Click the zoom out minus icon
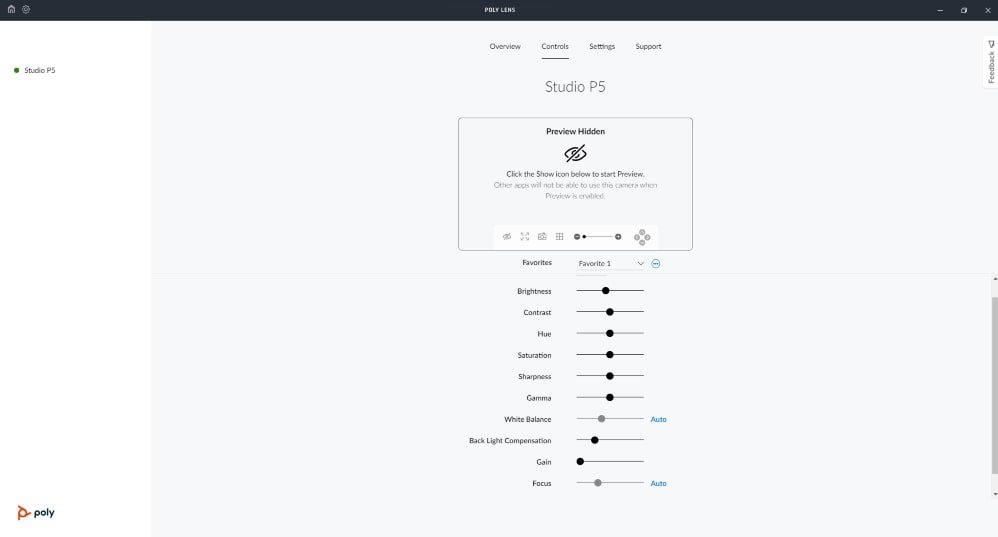Image resolution: width=998 pixels, height=537 pixels. pos(577,237)
